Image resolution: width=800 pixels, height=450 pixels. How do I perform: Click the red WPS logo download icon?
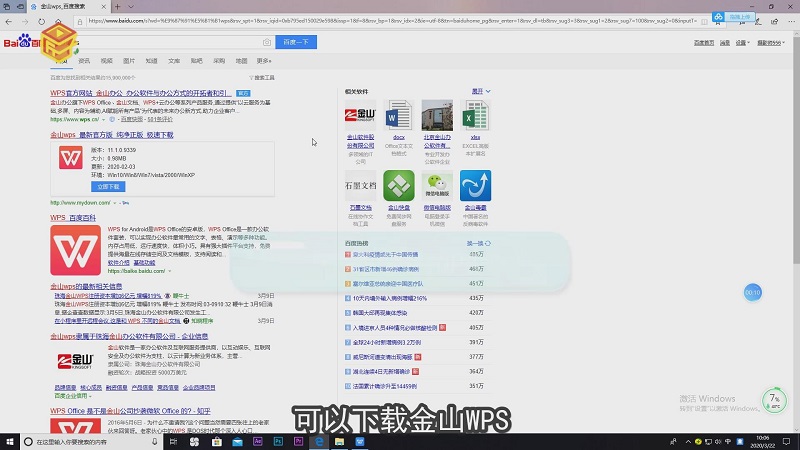tap(70, 160)
